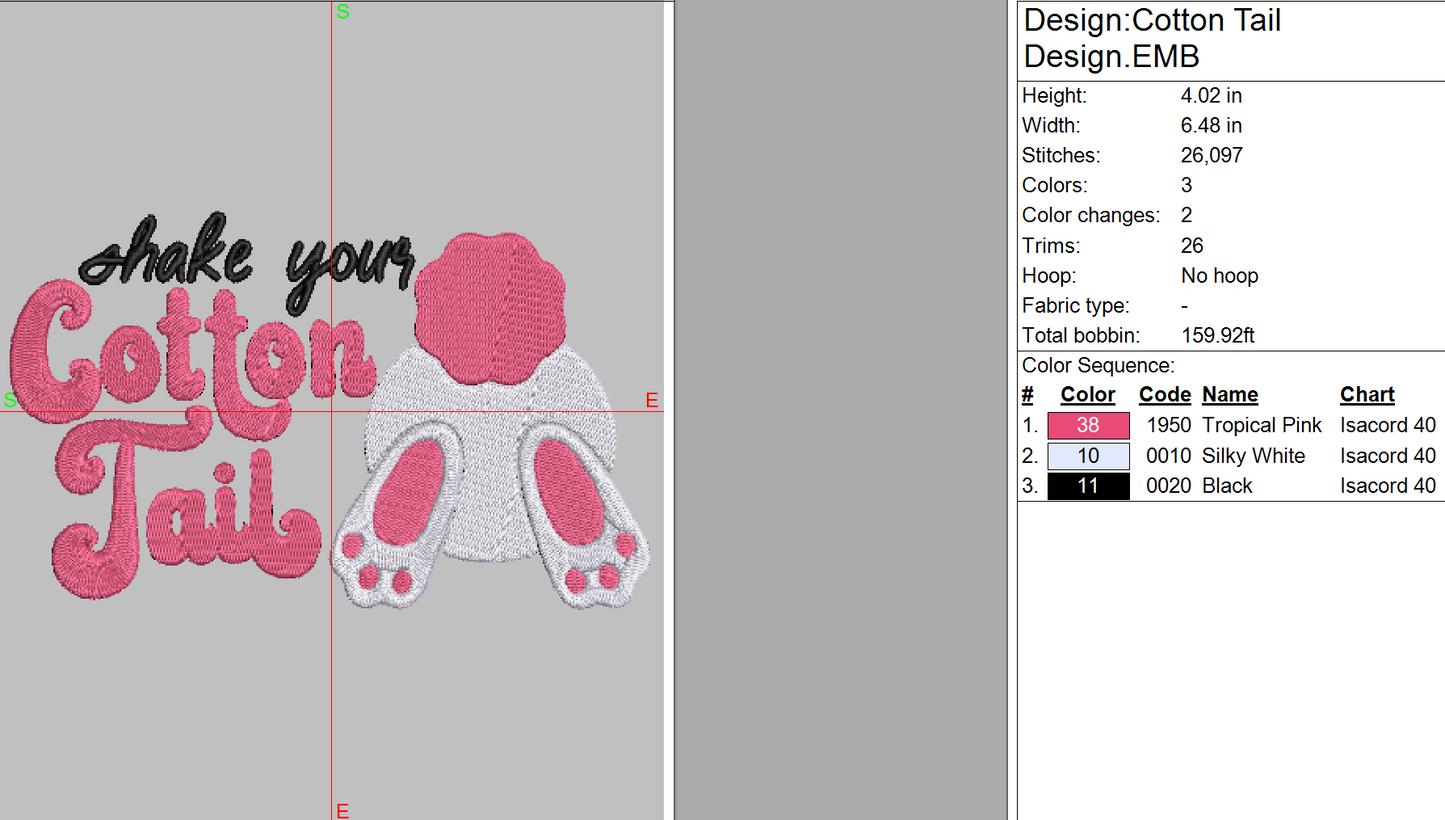Screen dimensions: 1445x820
Task: Click the Chart column header
Action: tap(1367, 395)
